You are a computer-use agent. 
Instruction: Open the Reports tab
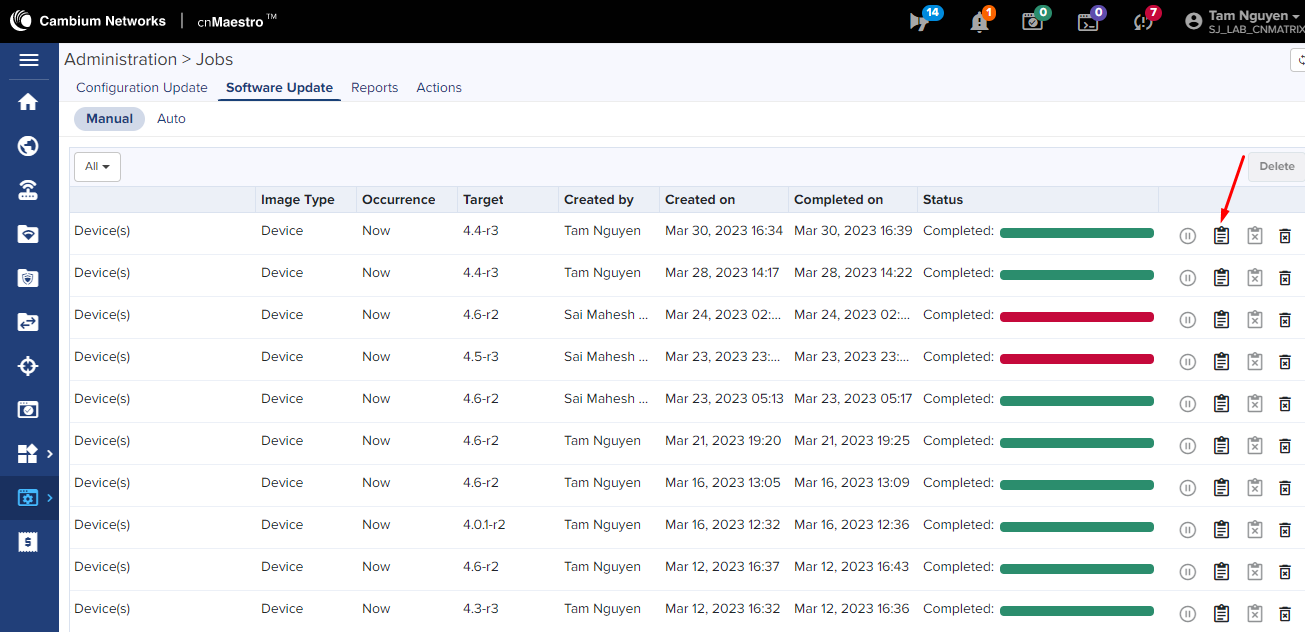[374, 88]
